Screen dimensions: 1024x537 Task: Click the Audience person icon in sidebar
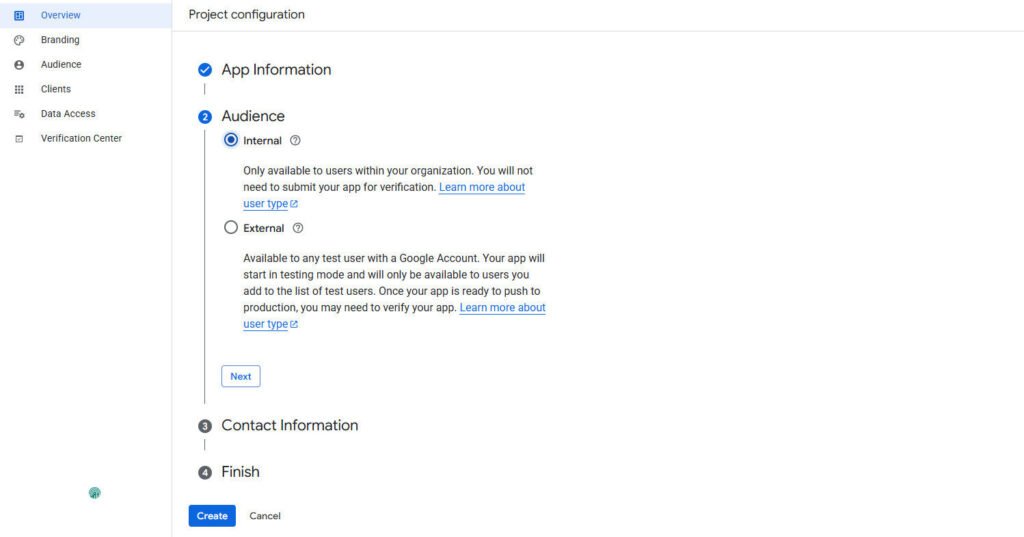pos(19,65)
